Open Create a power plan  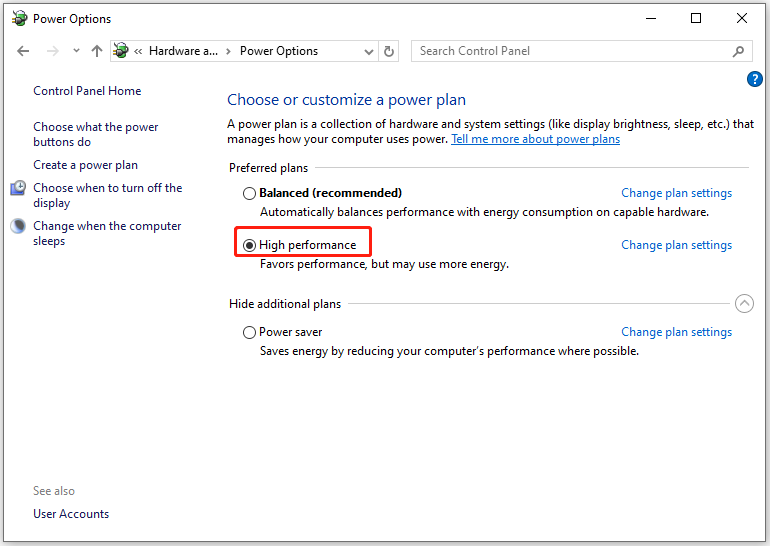coord(85,165)
